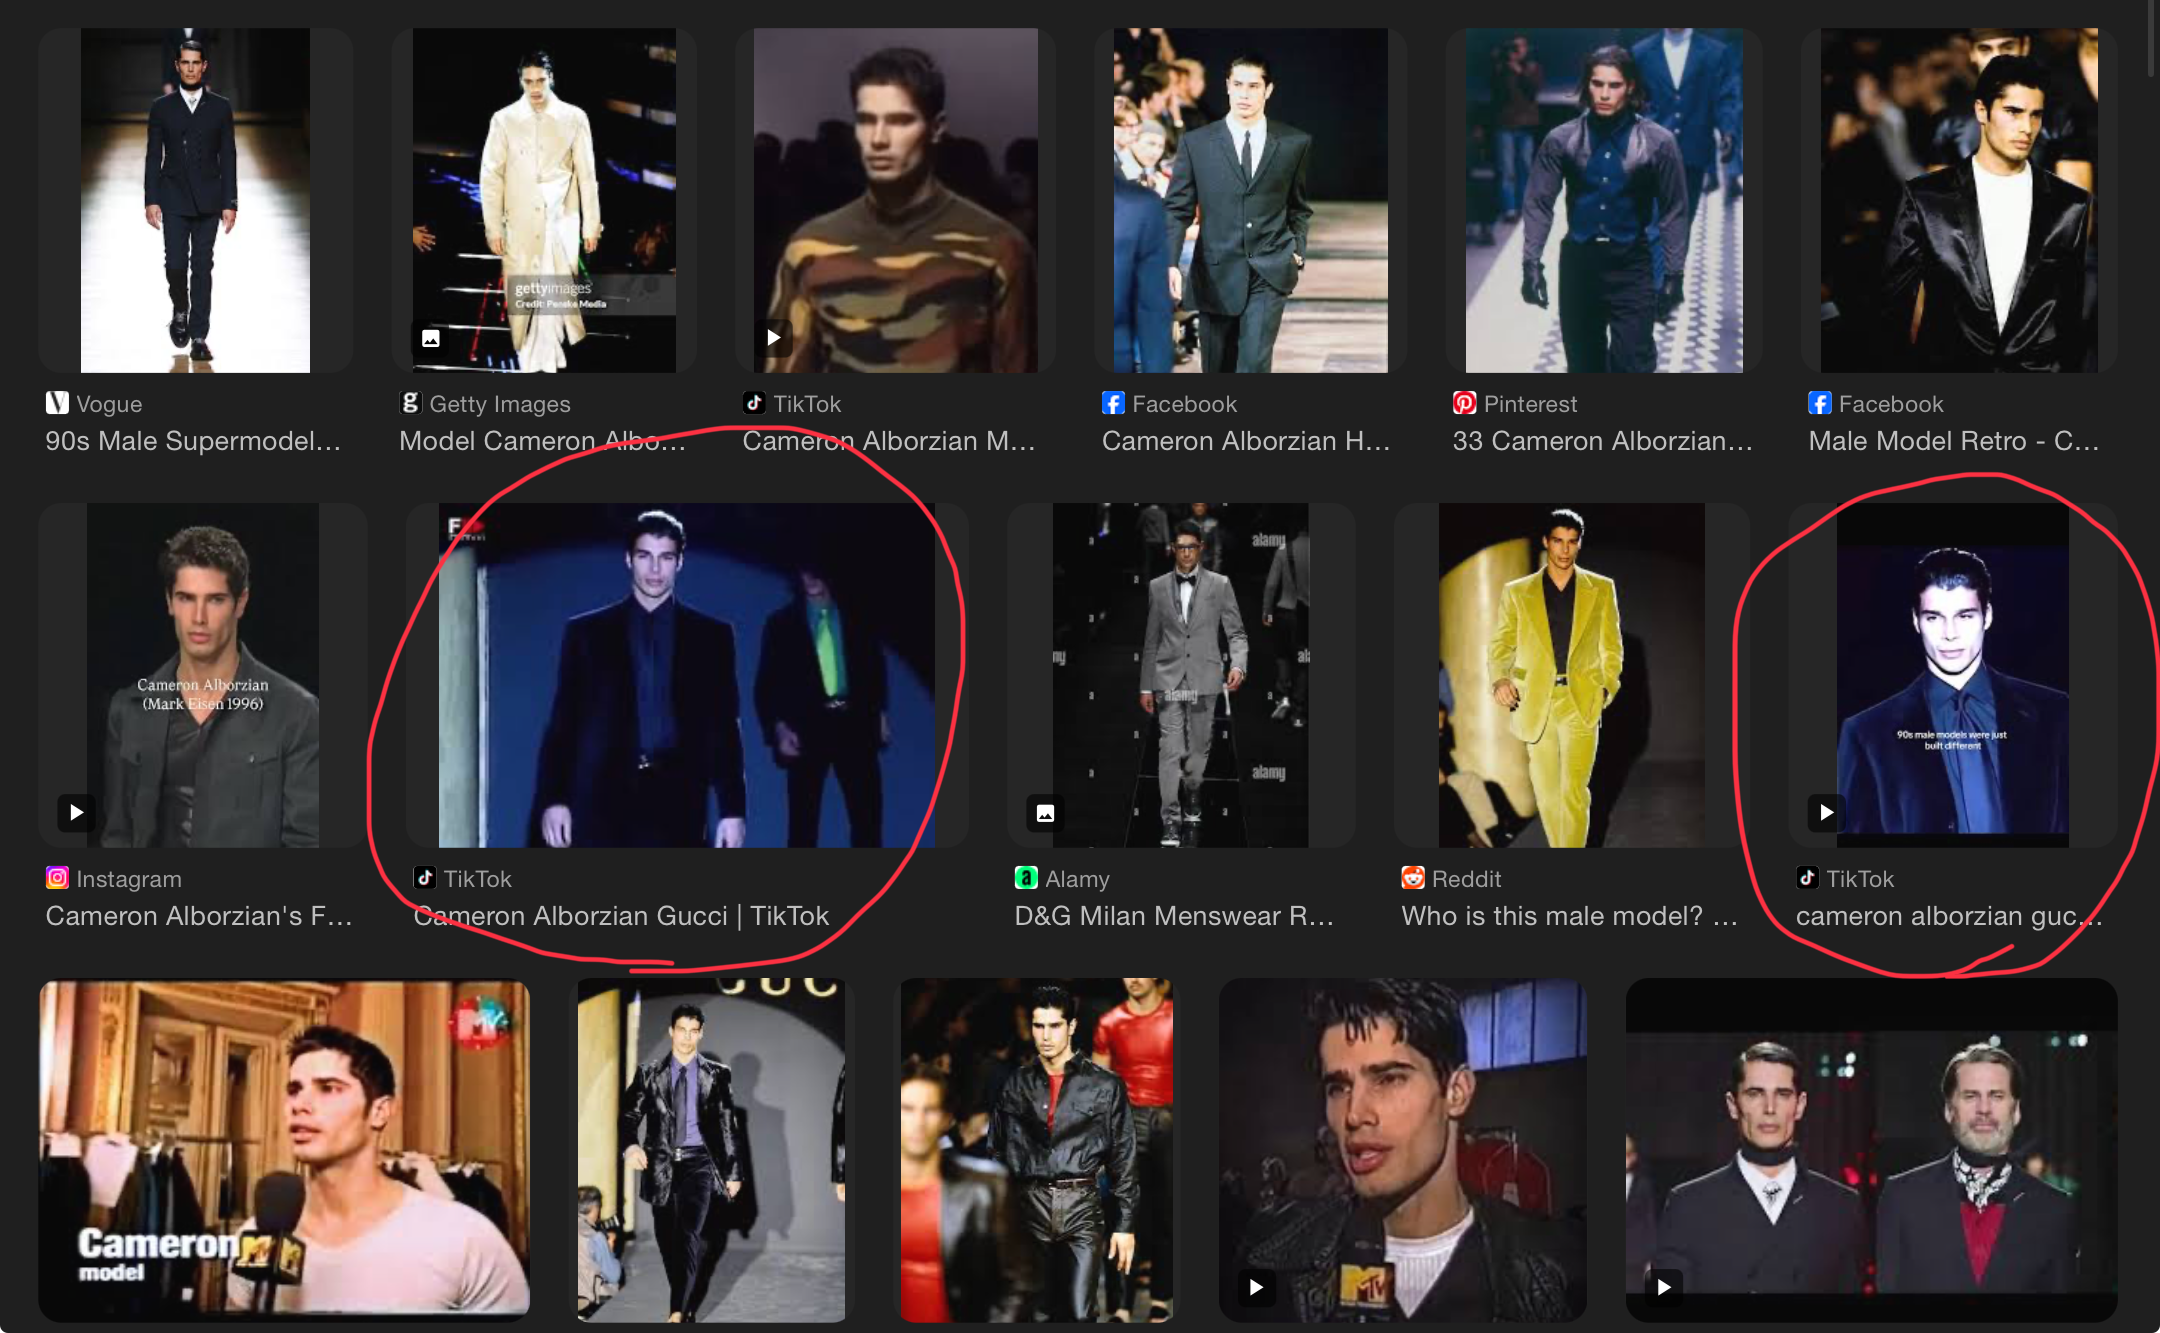
Task: Open 'Who is this male model?' Reddit link
Action: pos(1568,916)
